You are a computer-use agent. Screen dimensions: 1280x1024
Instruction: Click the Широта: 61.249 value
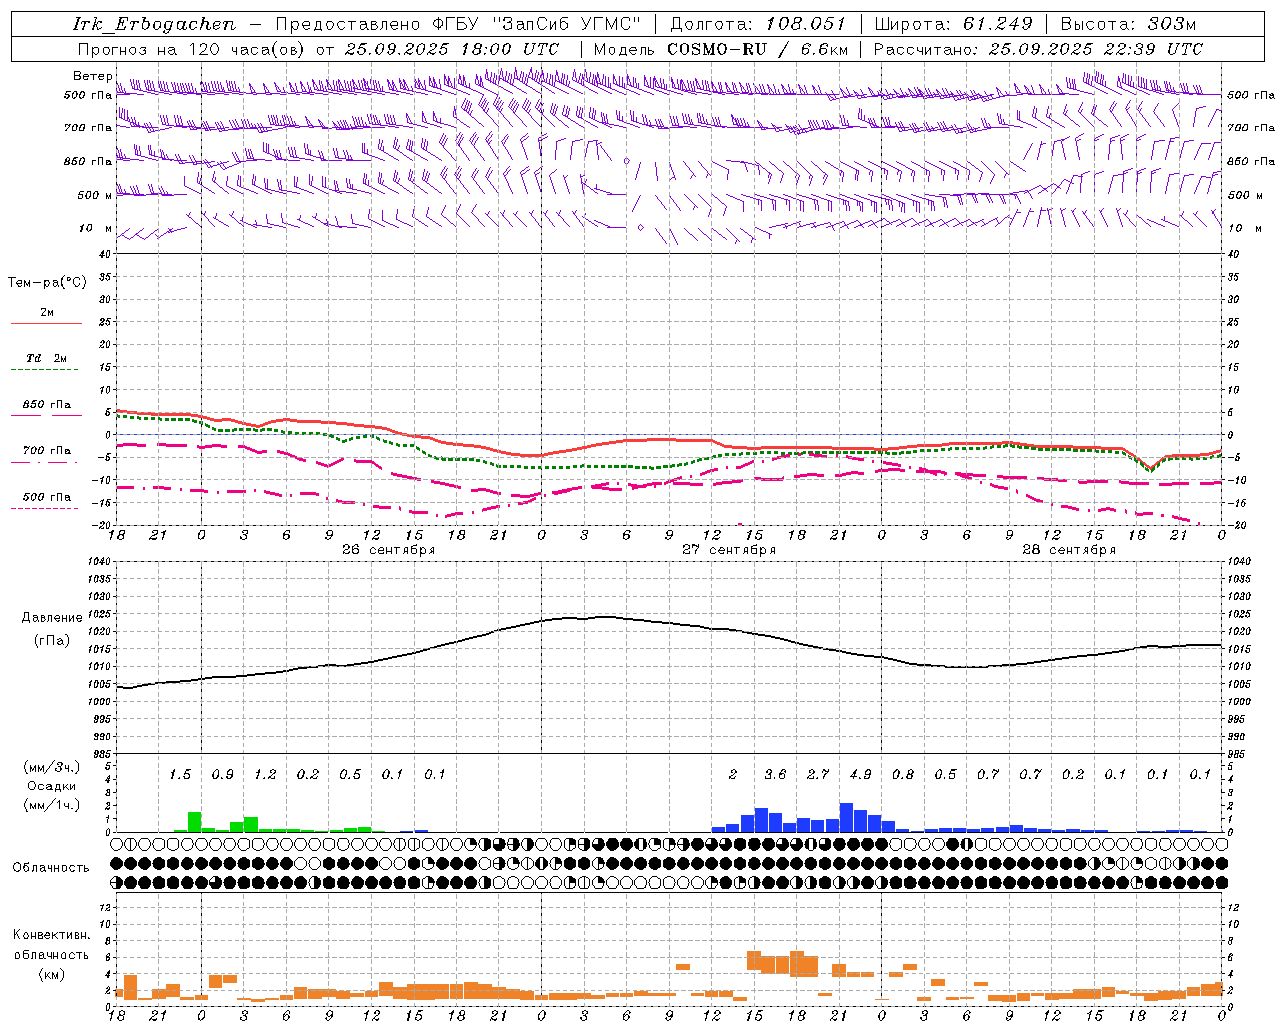click(x=953, y=24)
